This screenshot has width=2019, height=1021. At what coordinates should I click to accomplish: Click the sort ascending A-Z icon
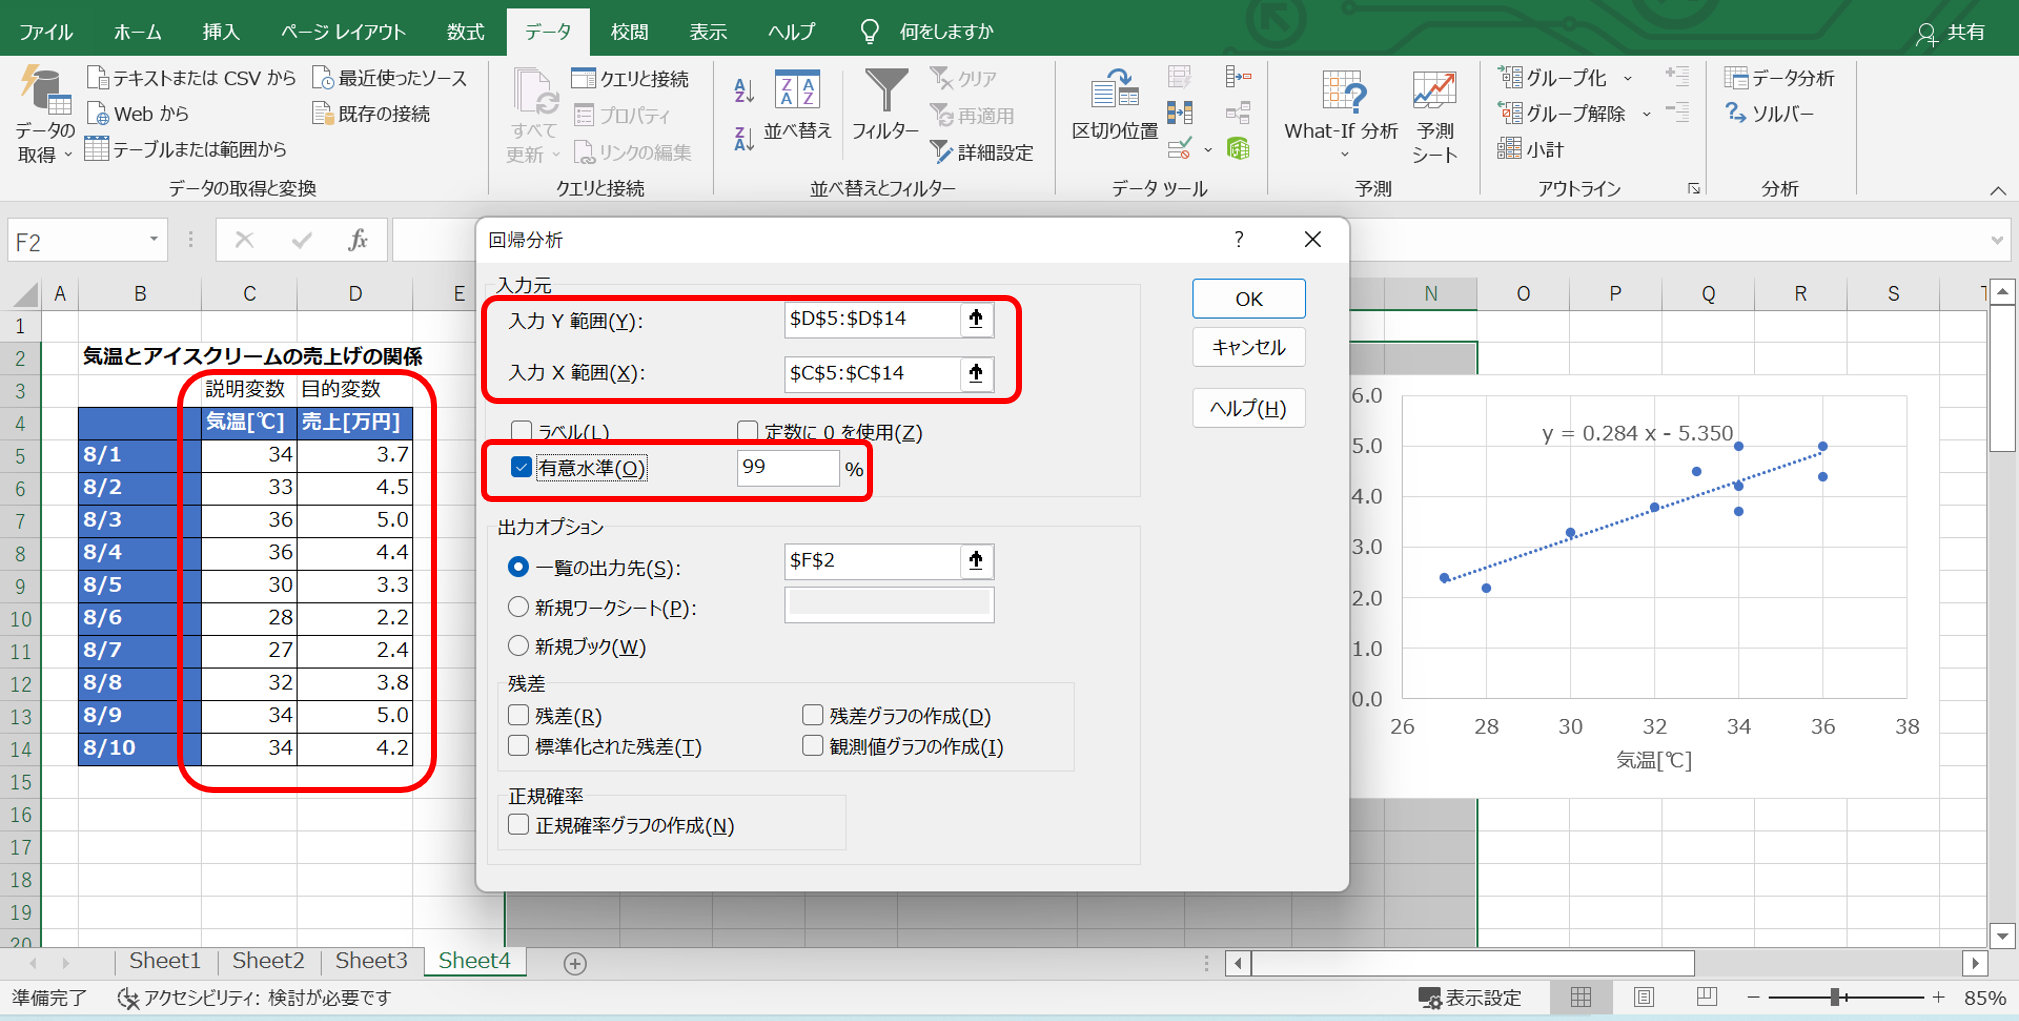743,91
